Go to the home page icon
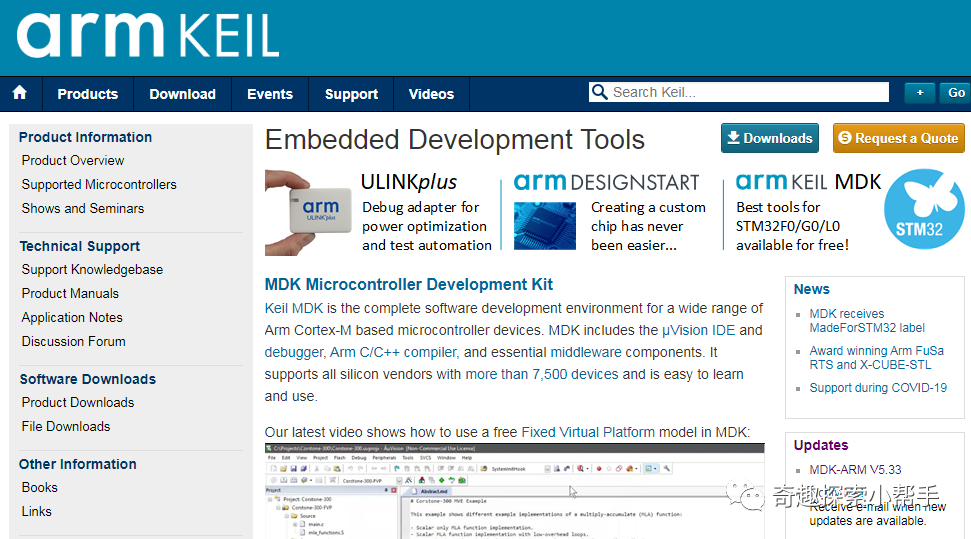Screen dimensions: 971x539 point(20,93)
